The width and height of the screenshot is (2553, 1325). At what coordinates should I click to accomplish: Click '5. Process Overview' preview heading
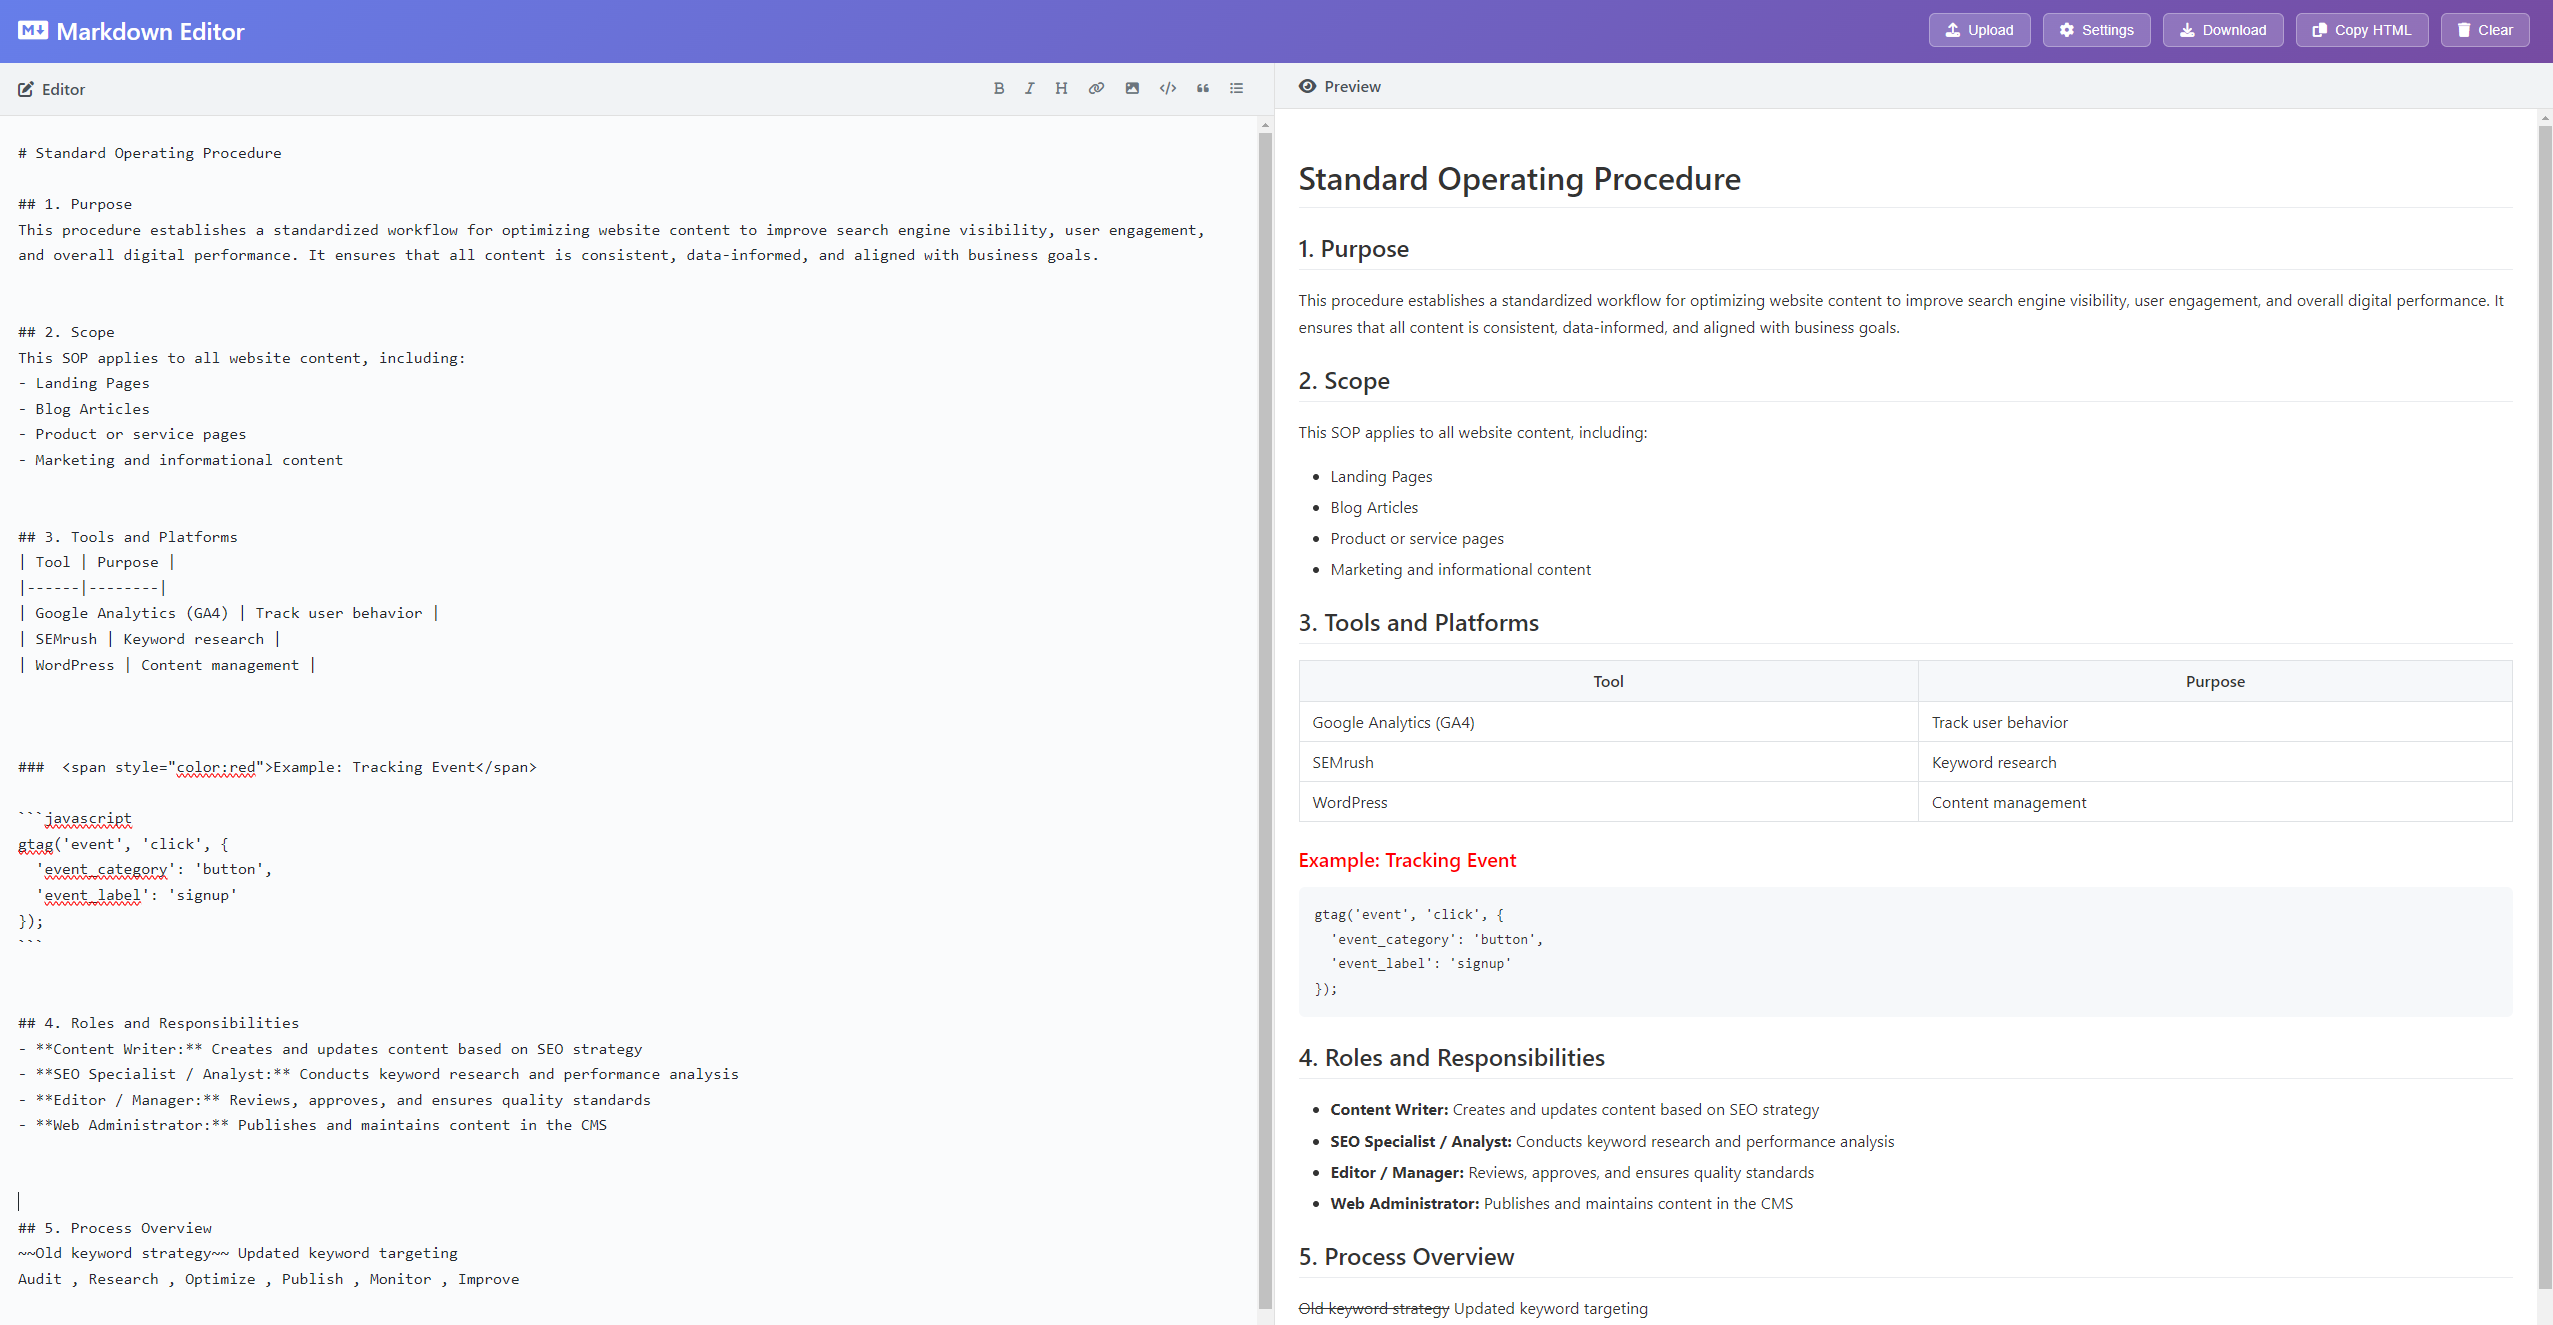[x=1406, y=1257]
